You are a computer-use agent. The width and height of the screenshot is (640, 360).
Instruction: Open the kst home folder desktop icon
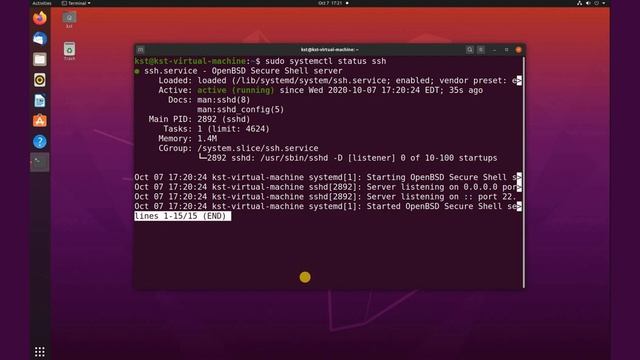pyautogui.click(x=69, y=20)
